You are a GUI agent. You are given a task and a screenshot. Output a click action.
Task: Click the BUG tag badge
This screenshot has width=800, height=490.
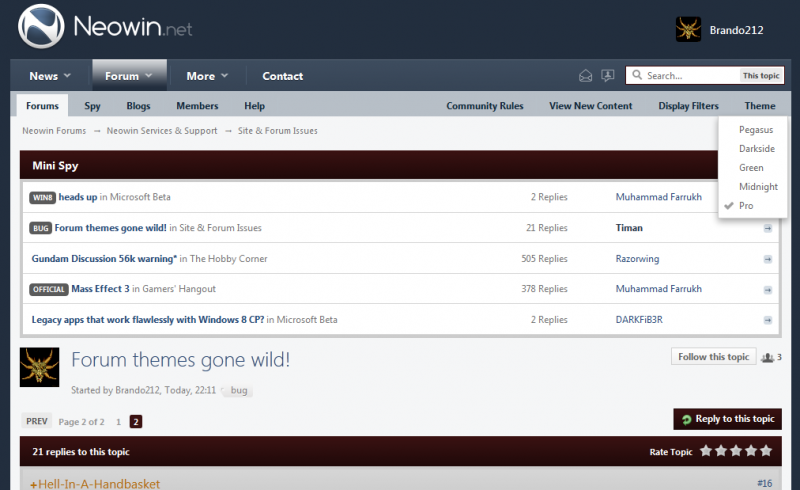coord(40,228)
